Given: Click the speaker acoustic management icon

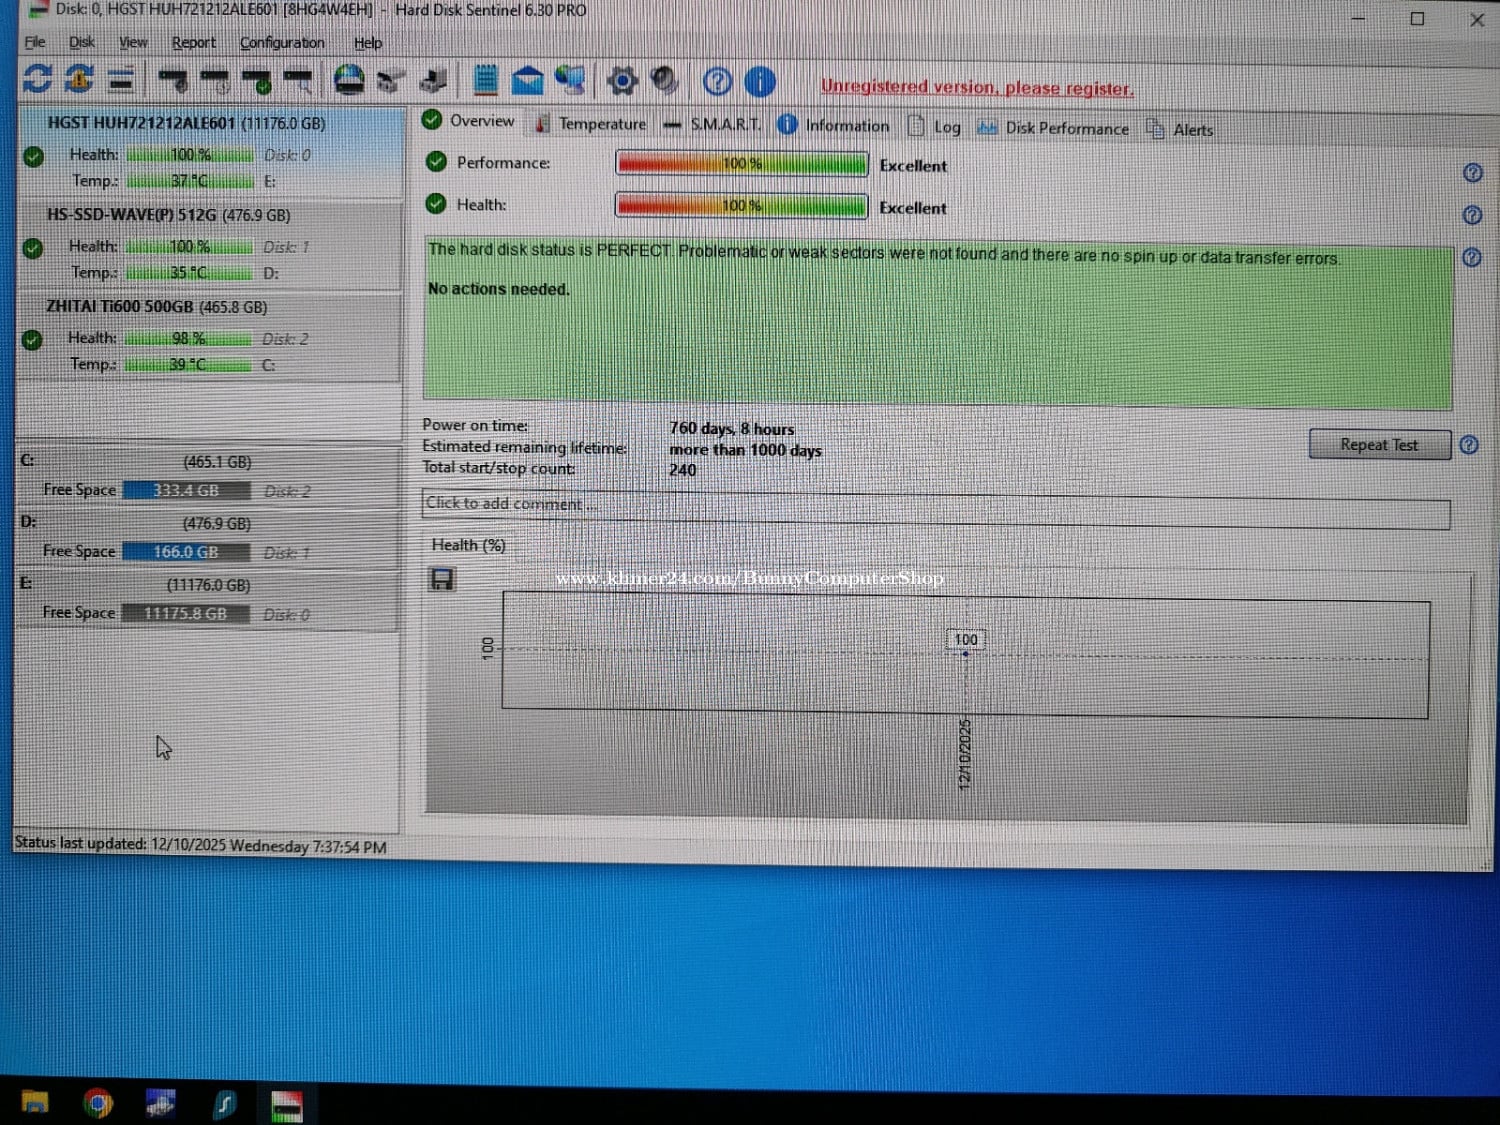Looking at the screenshot, I should (x=664, y=81).
